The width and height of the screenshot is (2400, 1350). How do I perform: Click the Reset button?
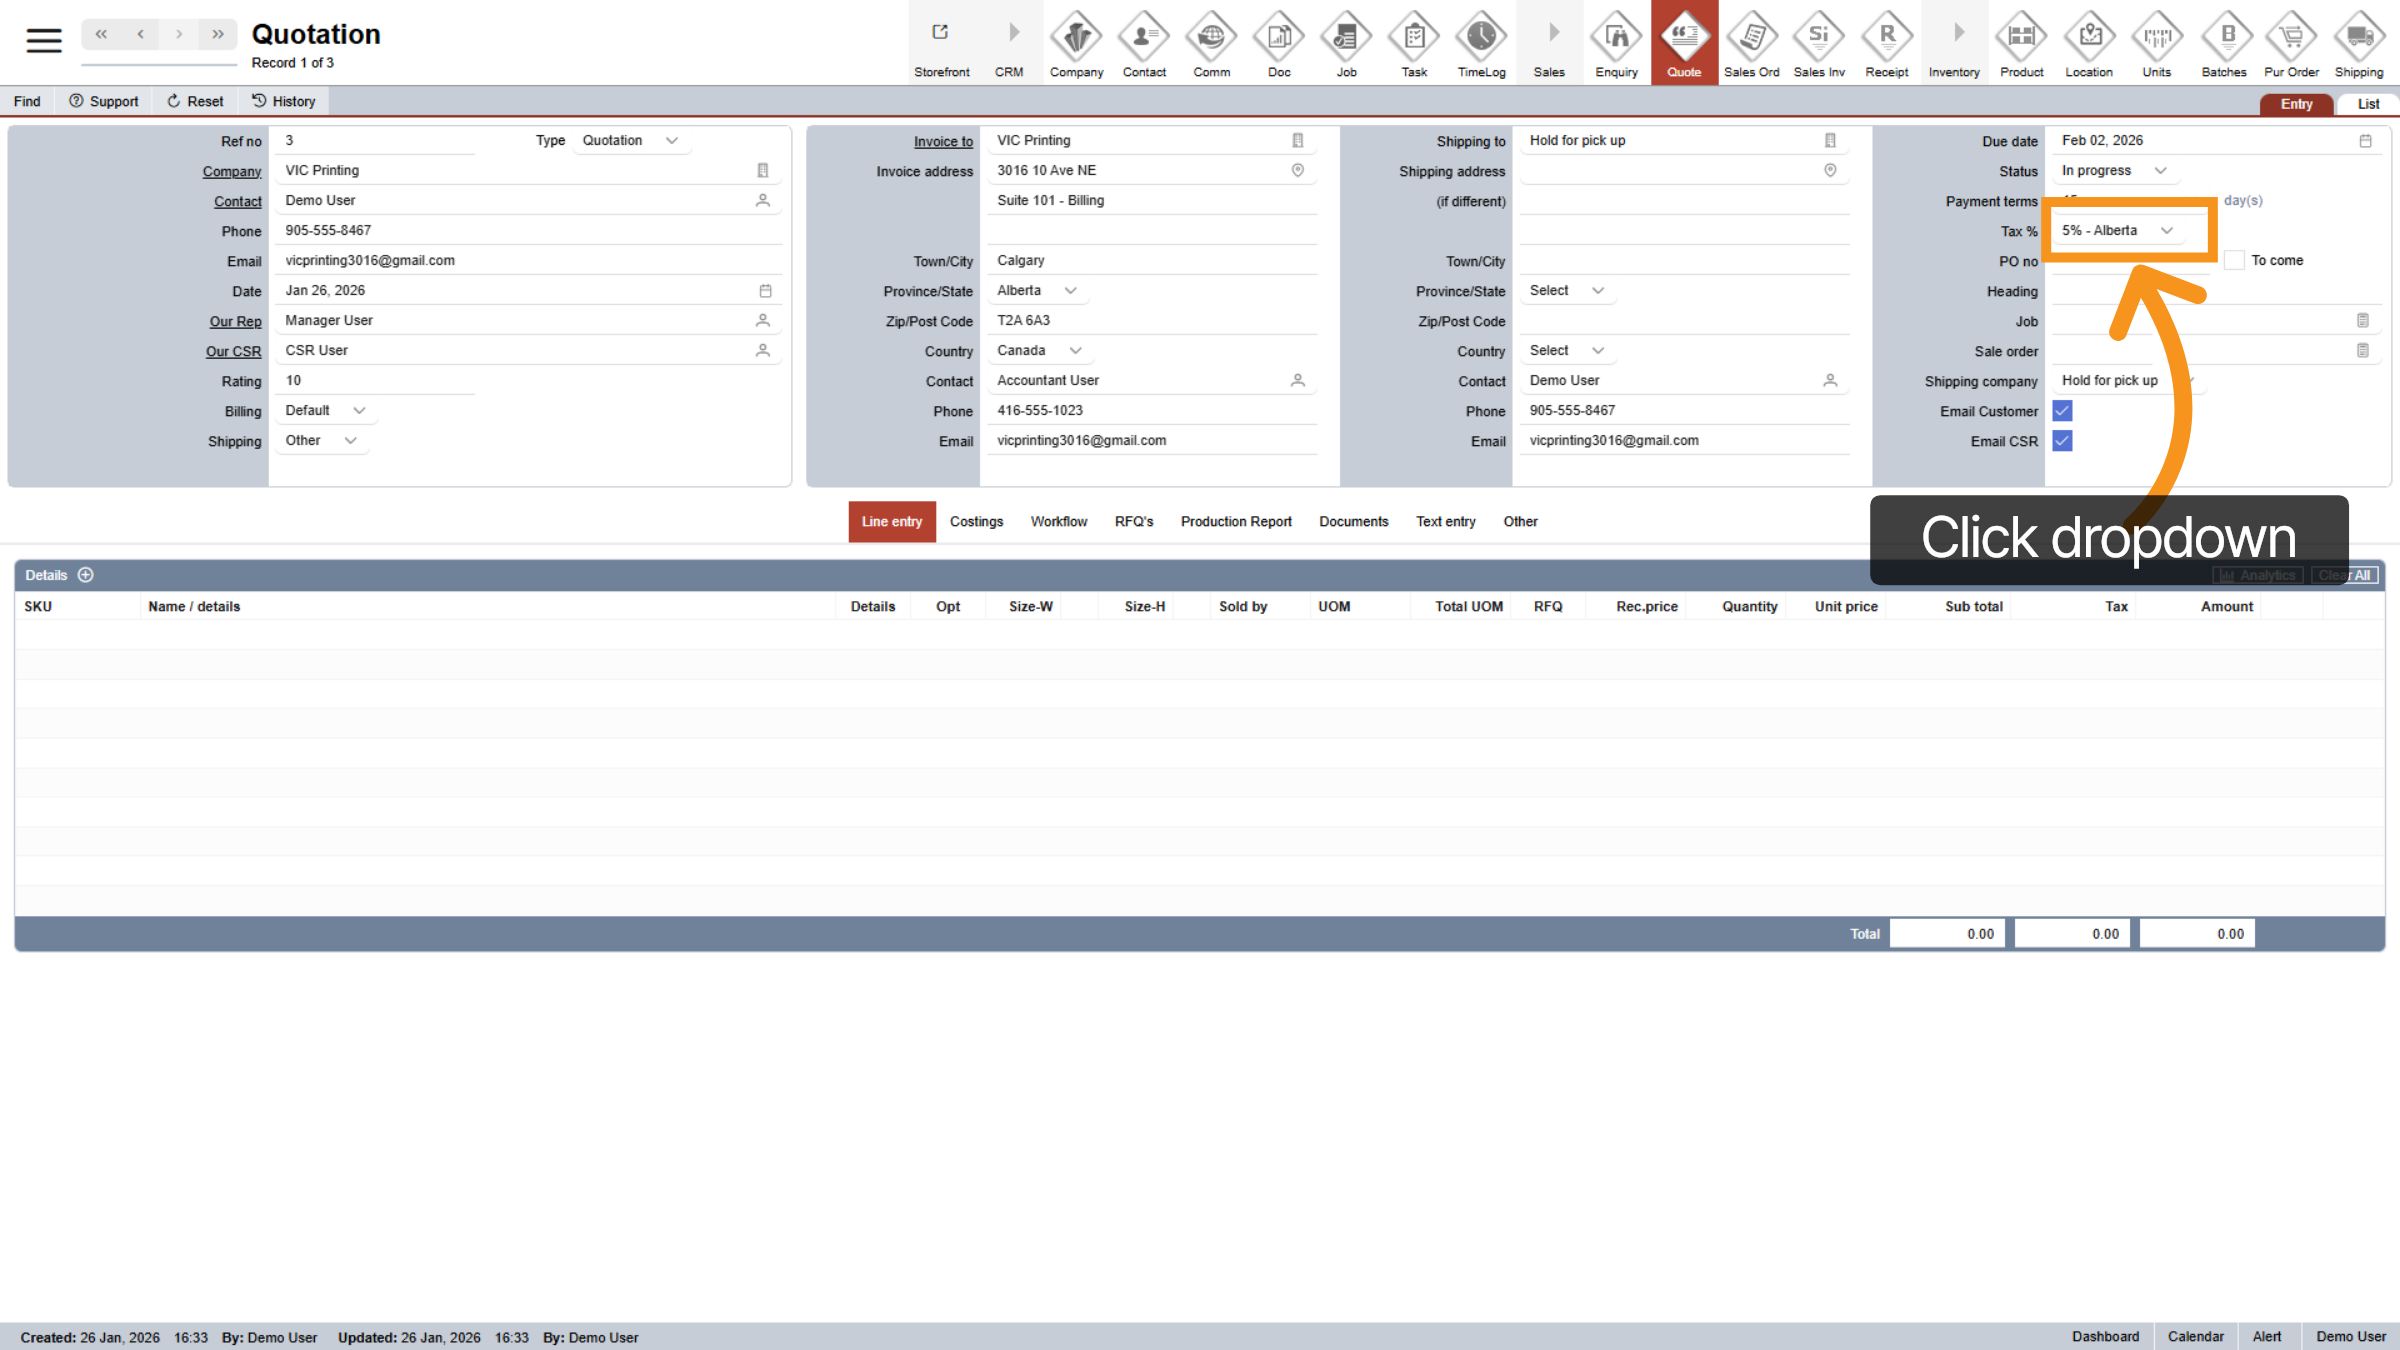195,101
